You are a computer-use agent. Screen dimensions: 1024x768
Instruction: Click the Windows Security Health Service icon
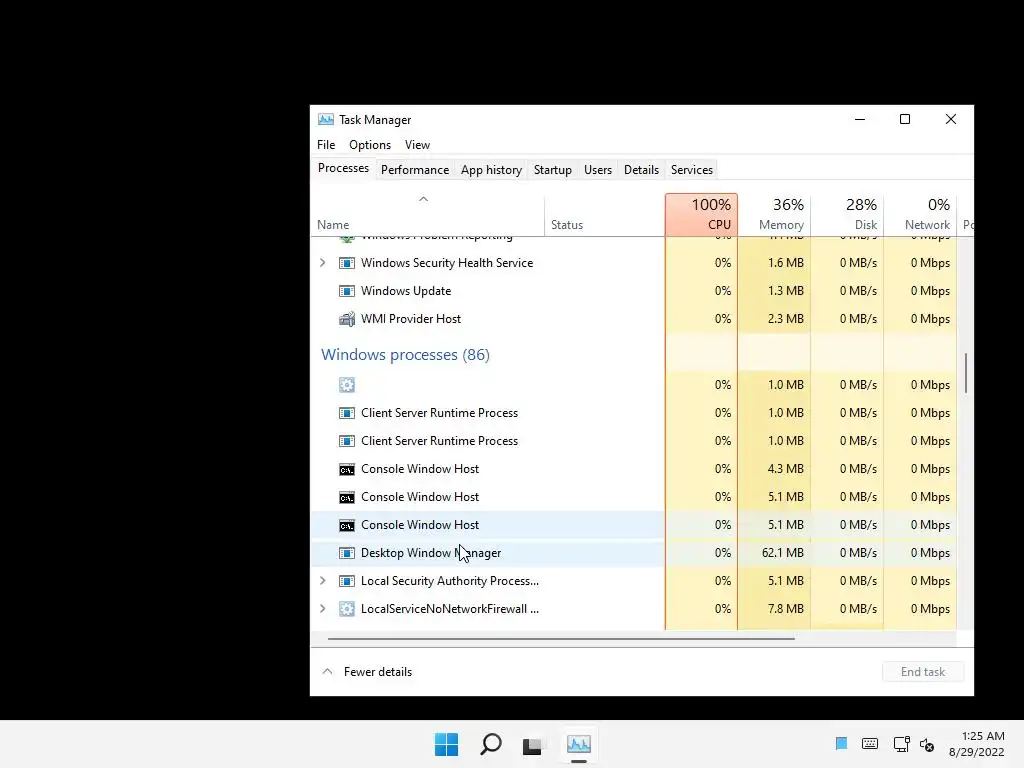[347, 263]
